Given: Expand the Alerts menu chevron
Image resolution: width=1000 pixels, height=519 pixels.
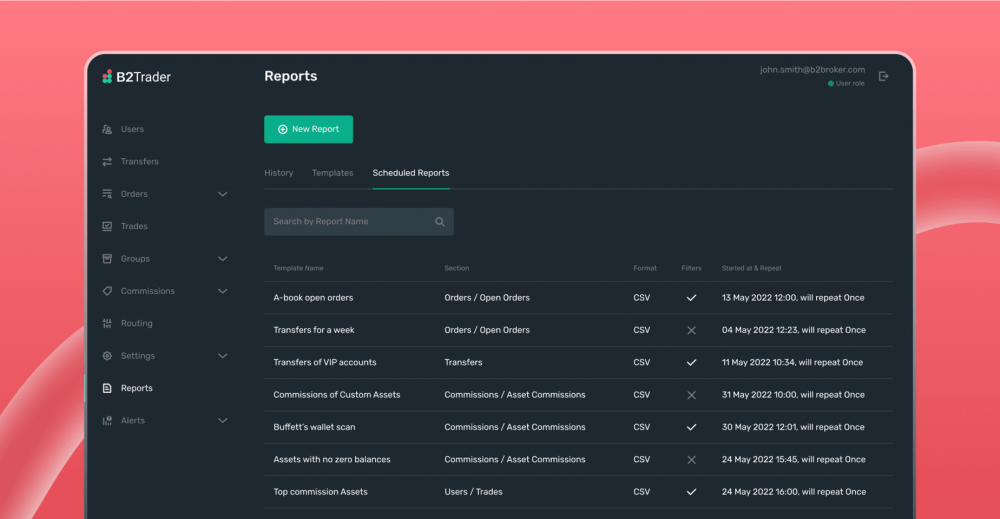Looking at the screenshot, I should pos(222,421).
